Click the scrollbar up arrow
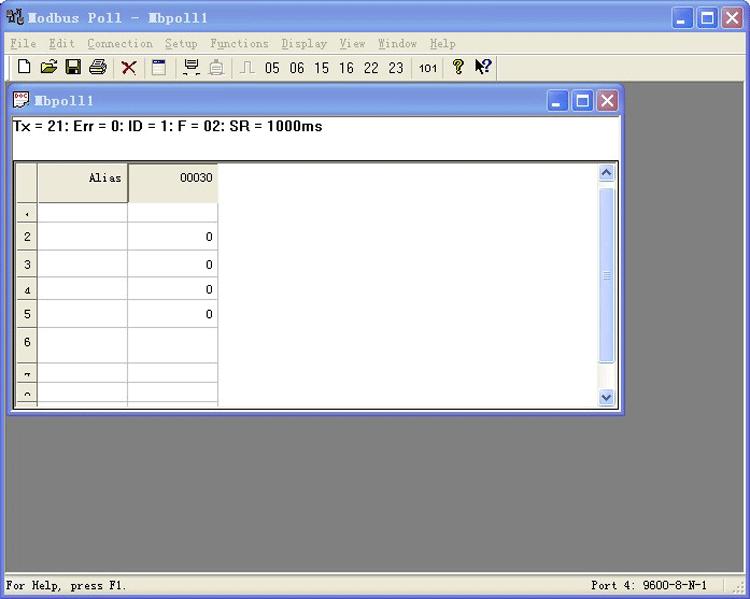750x599 pixels. point(607,173)
